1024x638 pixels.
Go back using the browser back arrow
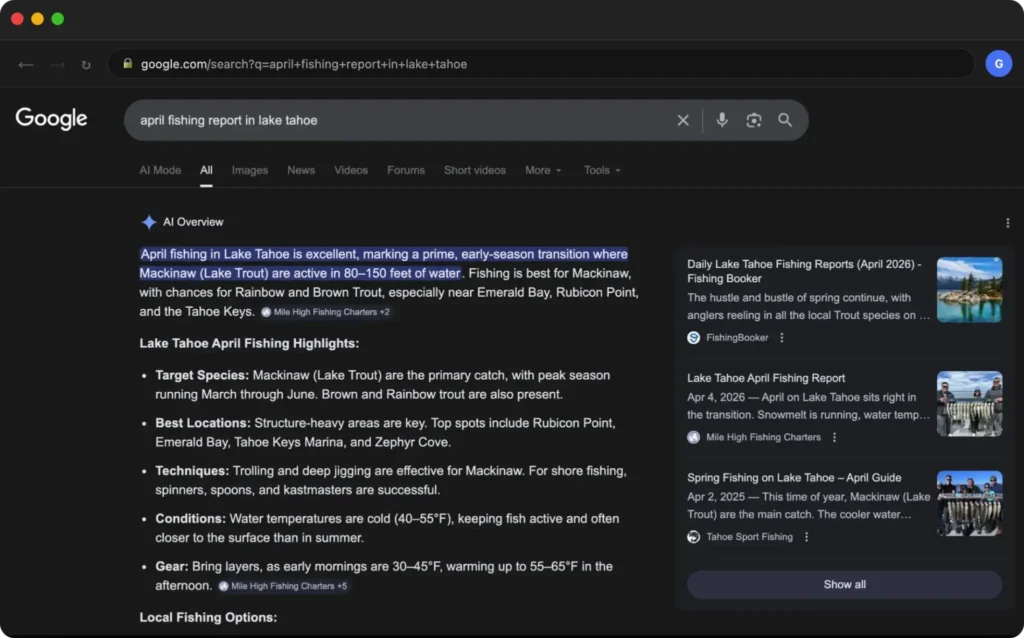26,65
